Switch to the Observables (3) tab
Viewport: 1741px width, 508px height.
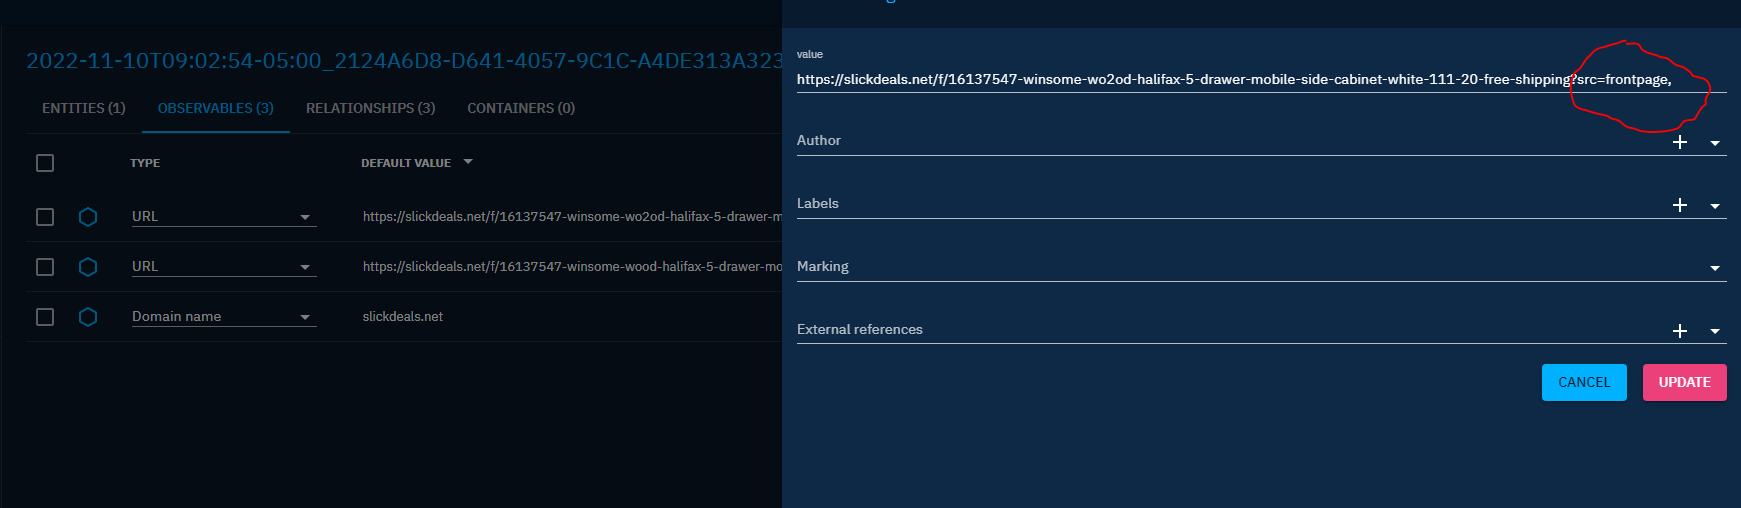pos(216,108)
